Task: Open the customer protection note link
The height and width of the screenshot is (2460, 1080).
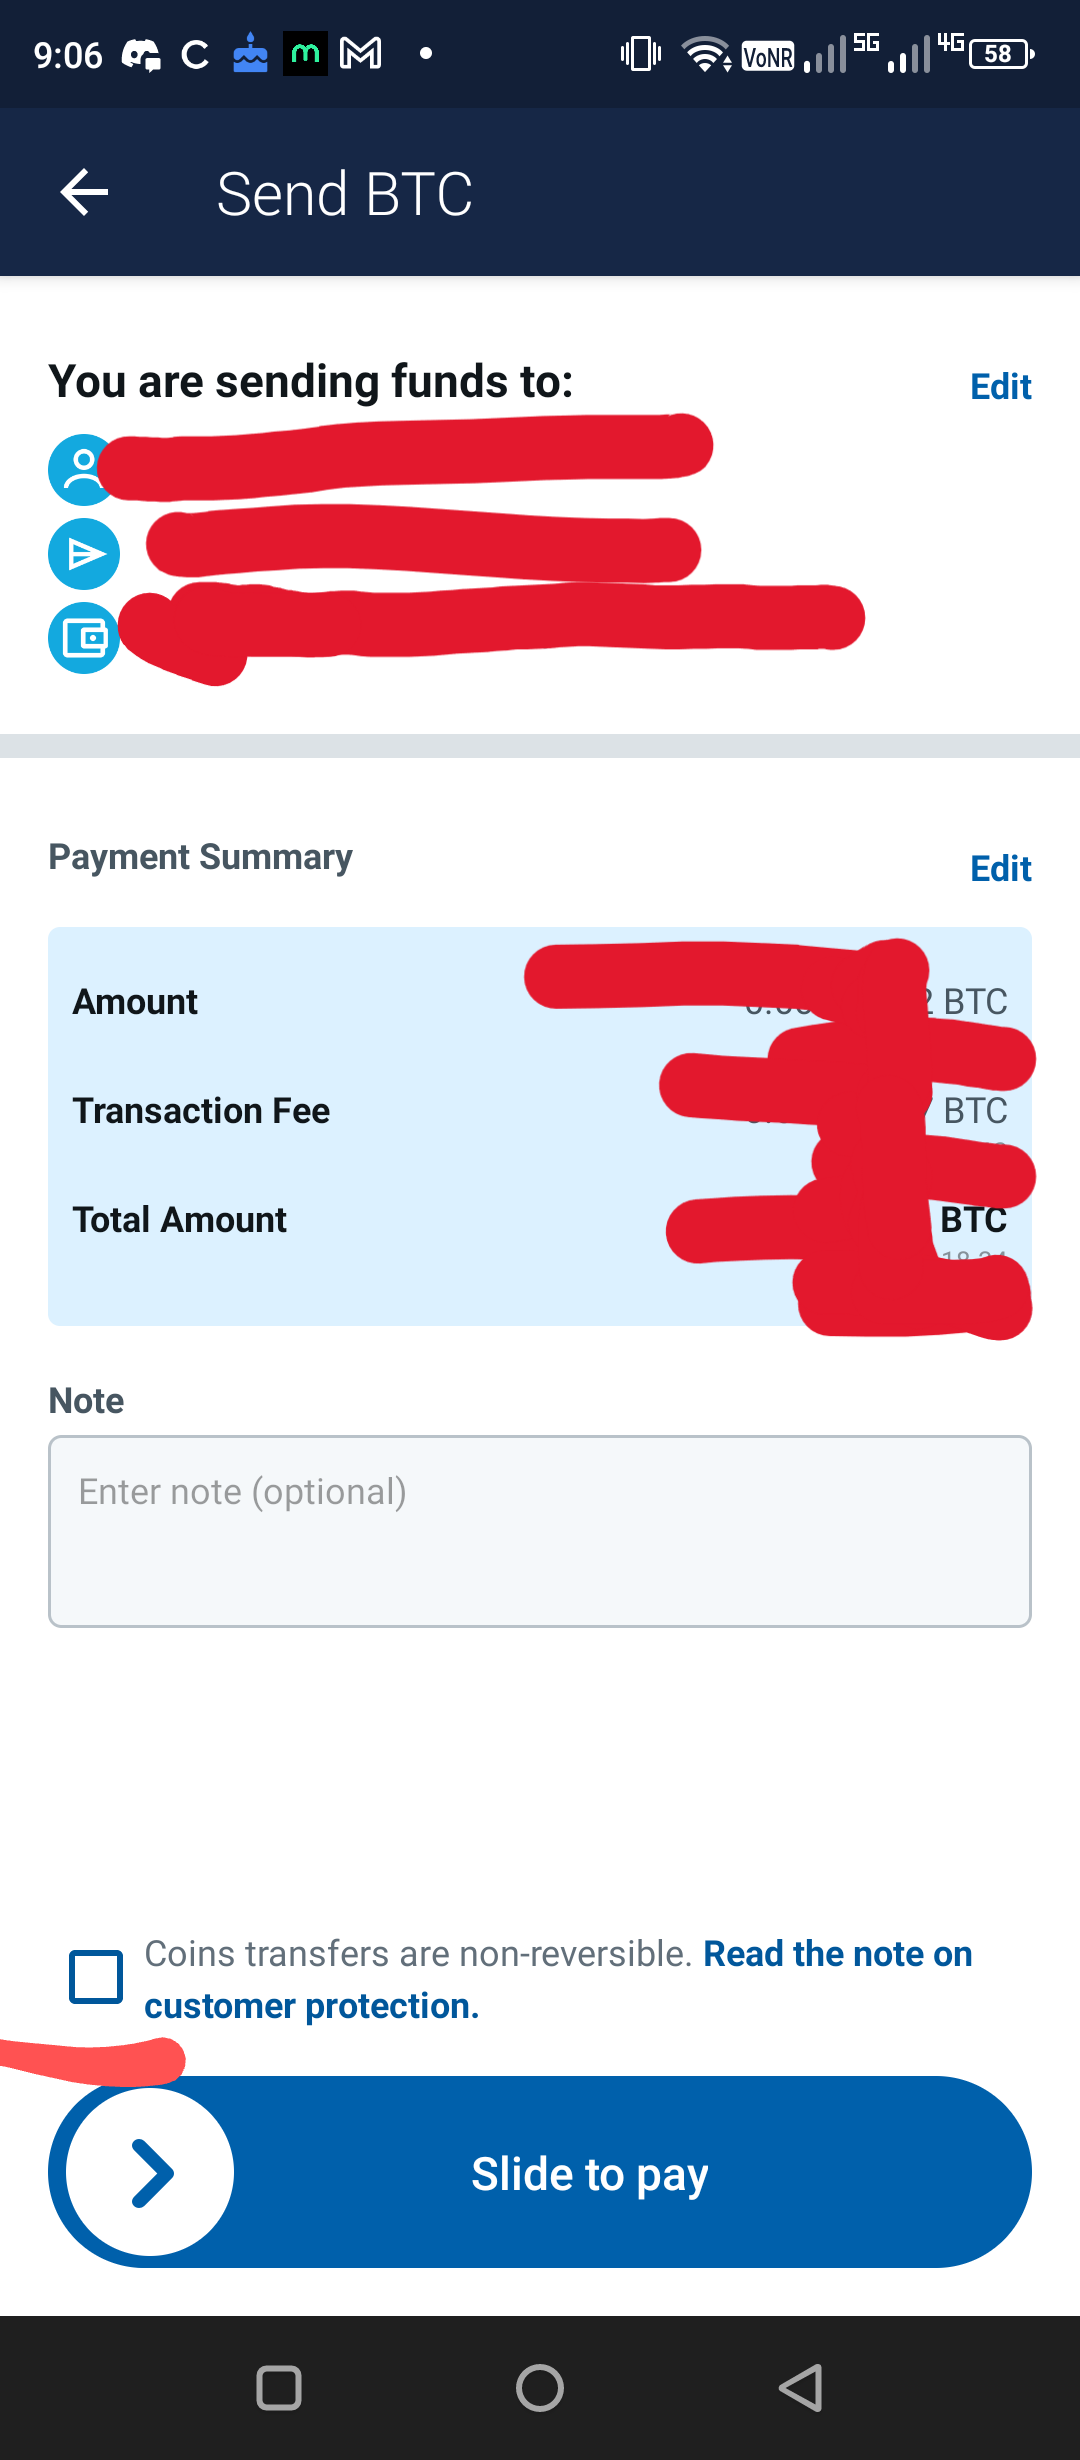Action: 558,1980
